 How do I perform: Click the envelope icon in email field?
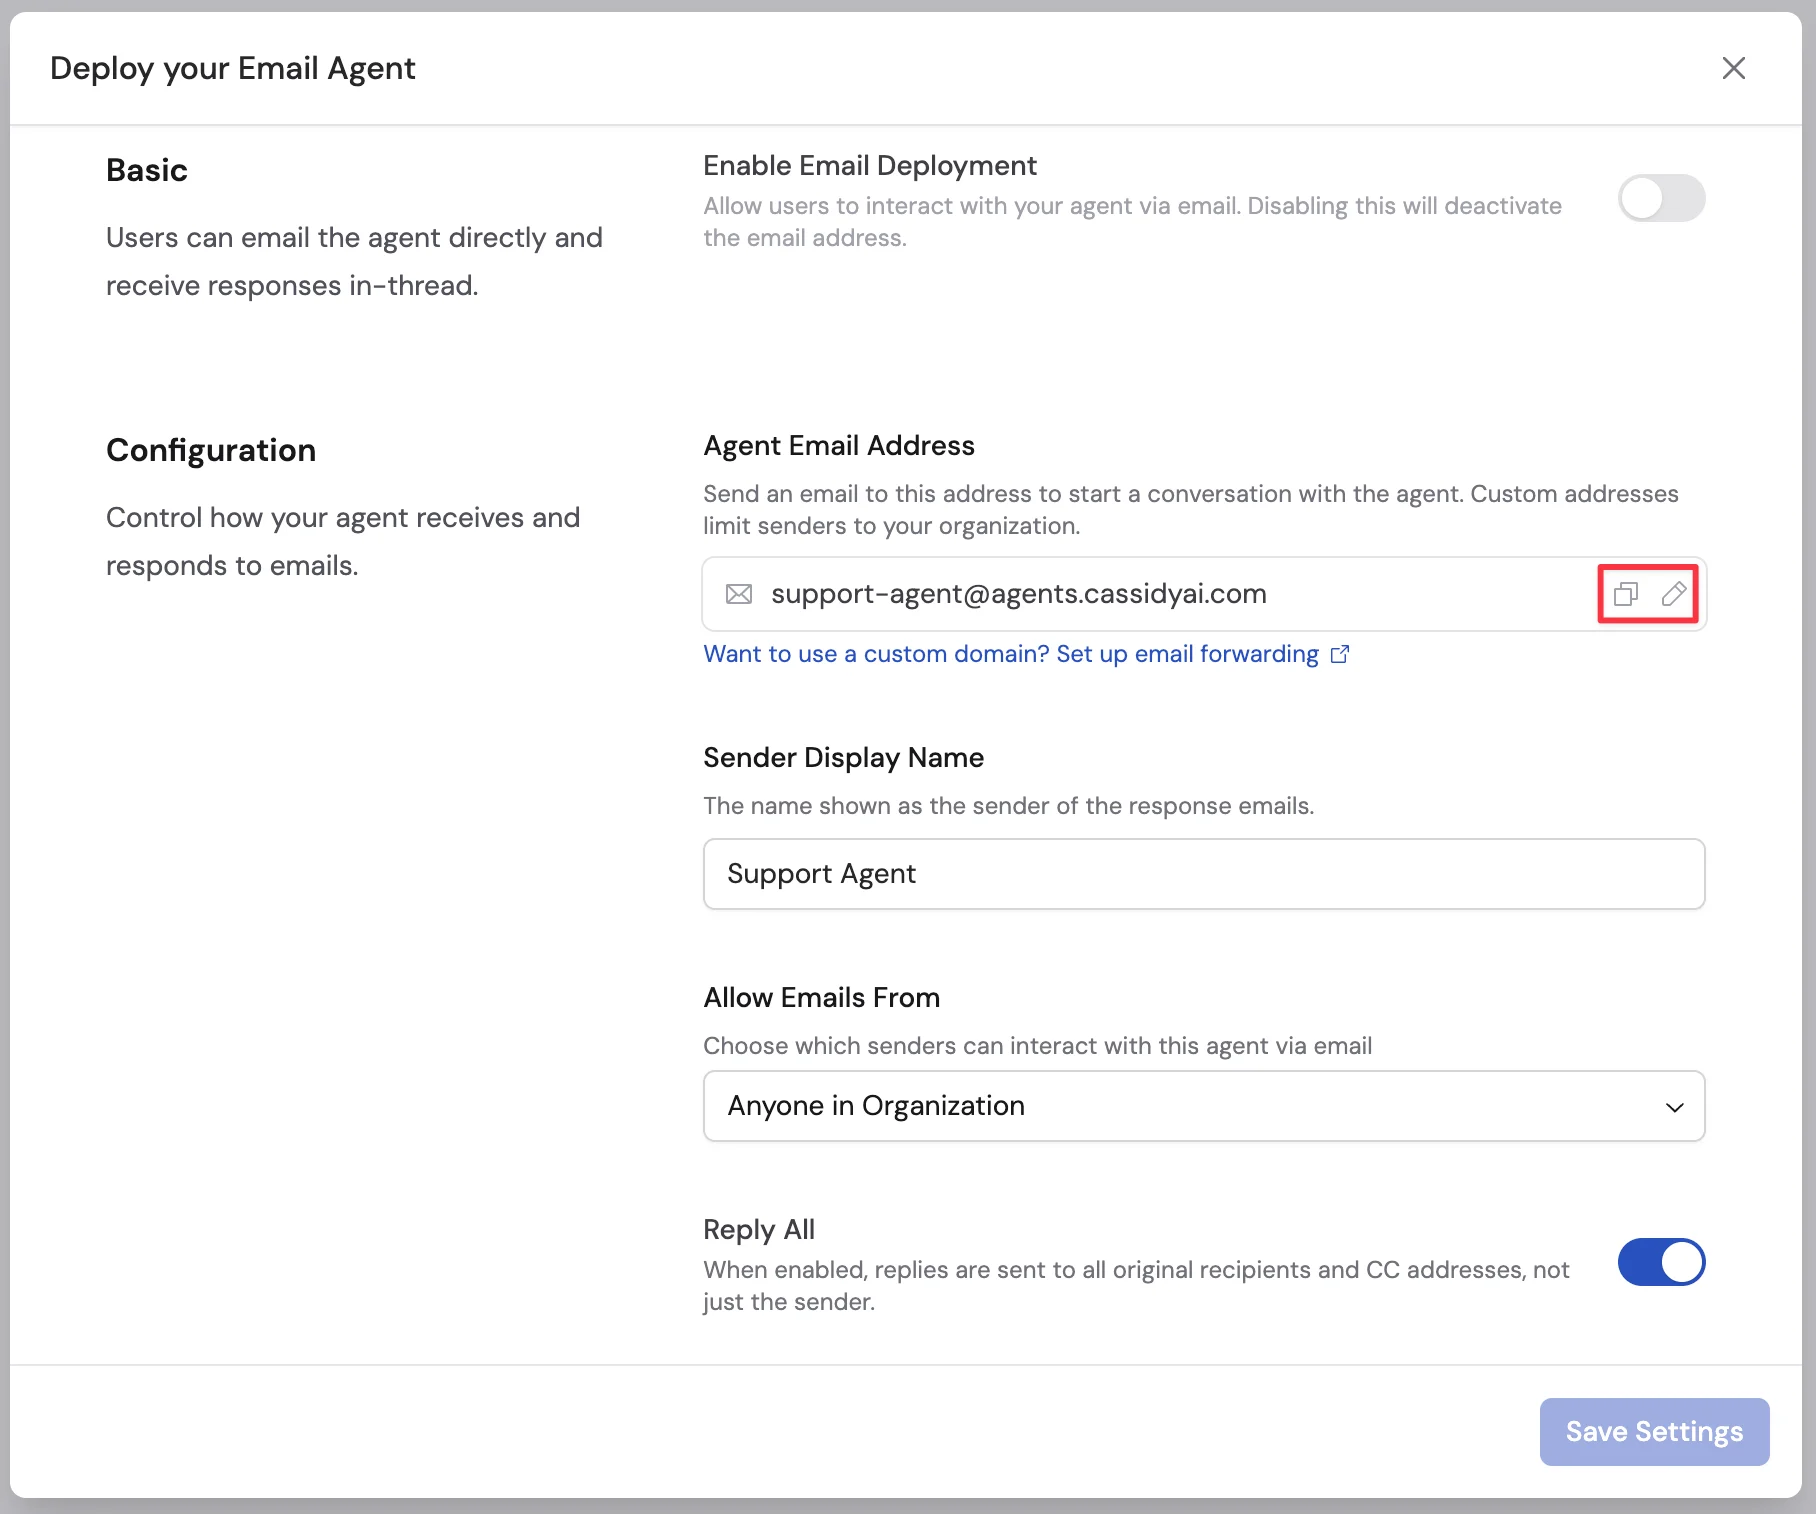pyautogui.click(x=739, y=594)
